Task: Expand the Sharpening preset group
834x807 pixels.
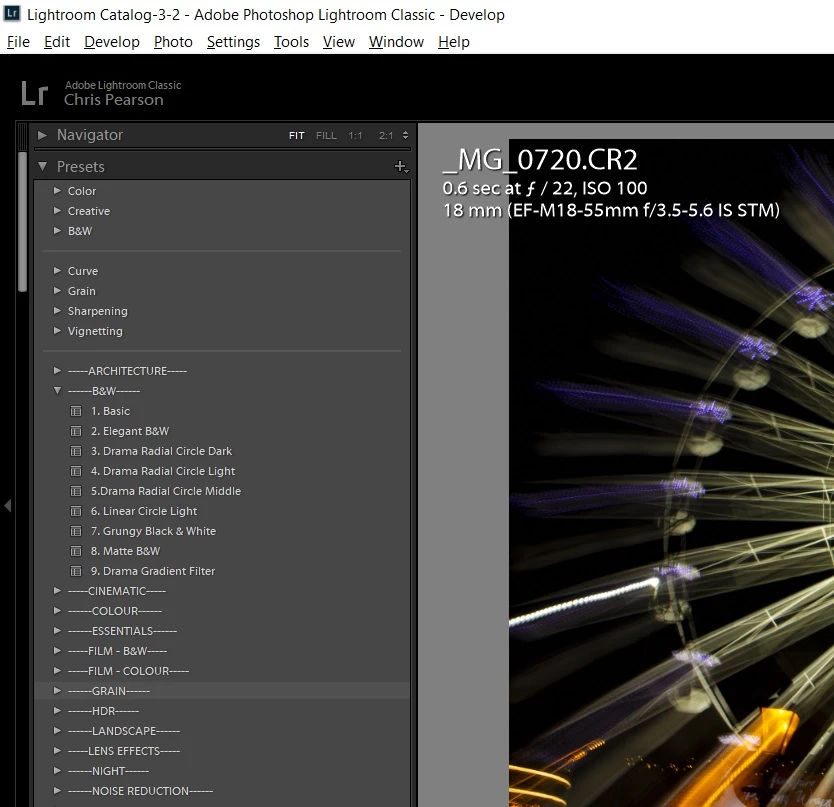Action: click(57, 311)
